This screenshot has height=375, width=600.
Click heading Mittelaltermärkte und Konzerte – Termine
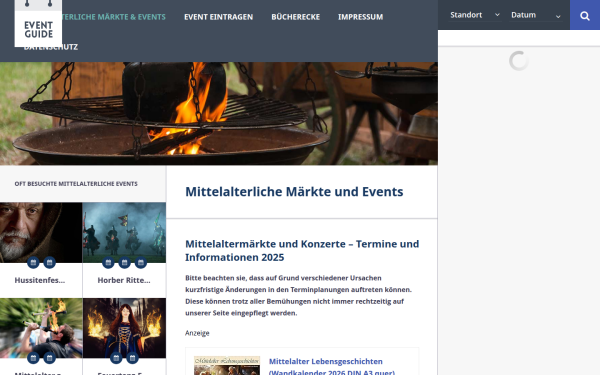click(302, 250)
